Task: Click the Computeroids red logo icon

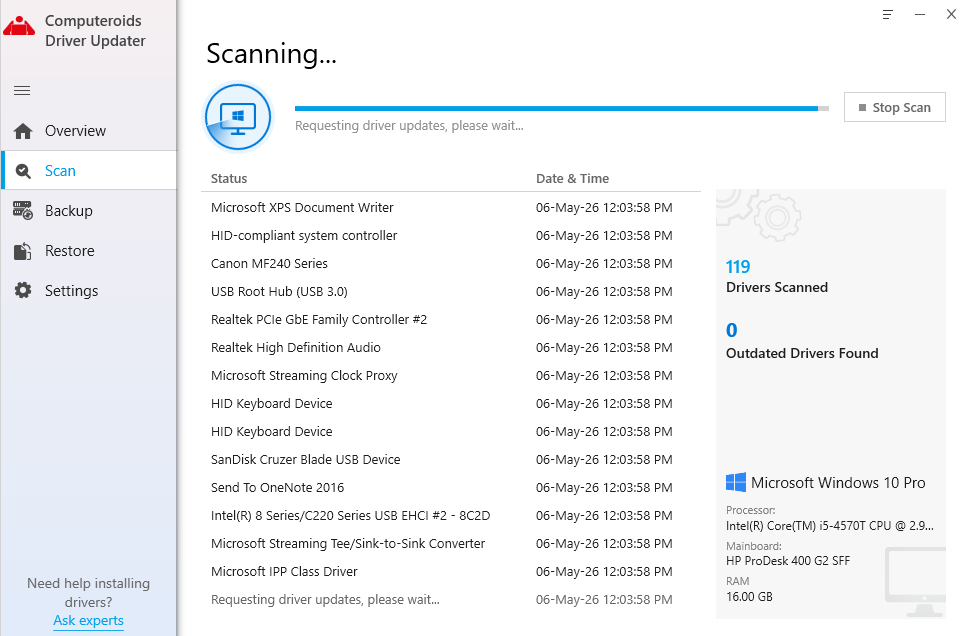Action: [x=19, y=27]
